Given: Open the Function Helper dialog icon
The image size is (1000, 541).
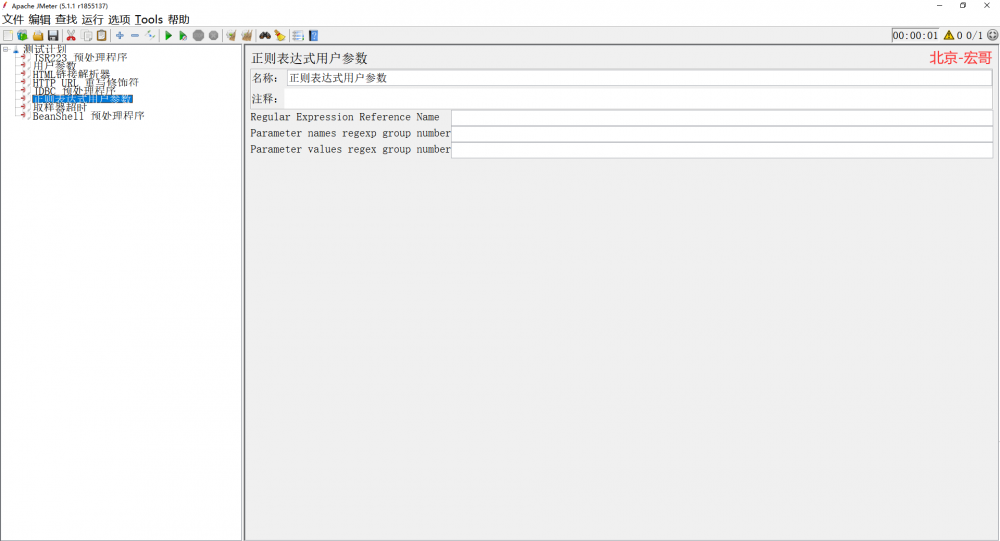Looking at the screenshot, I should click(298, 36).
